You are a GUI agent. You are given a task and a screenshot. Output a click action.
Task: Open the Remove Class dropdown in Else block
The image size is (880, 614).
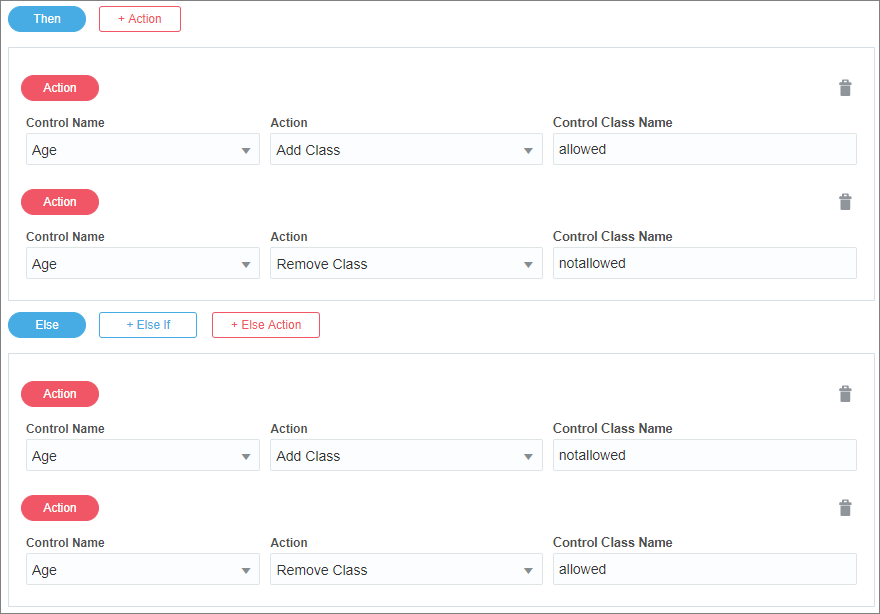(x=406, y=570)
